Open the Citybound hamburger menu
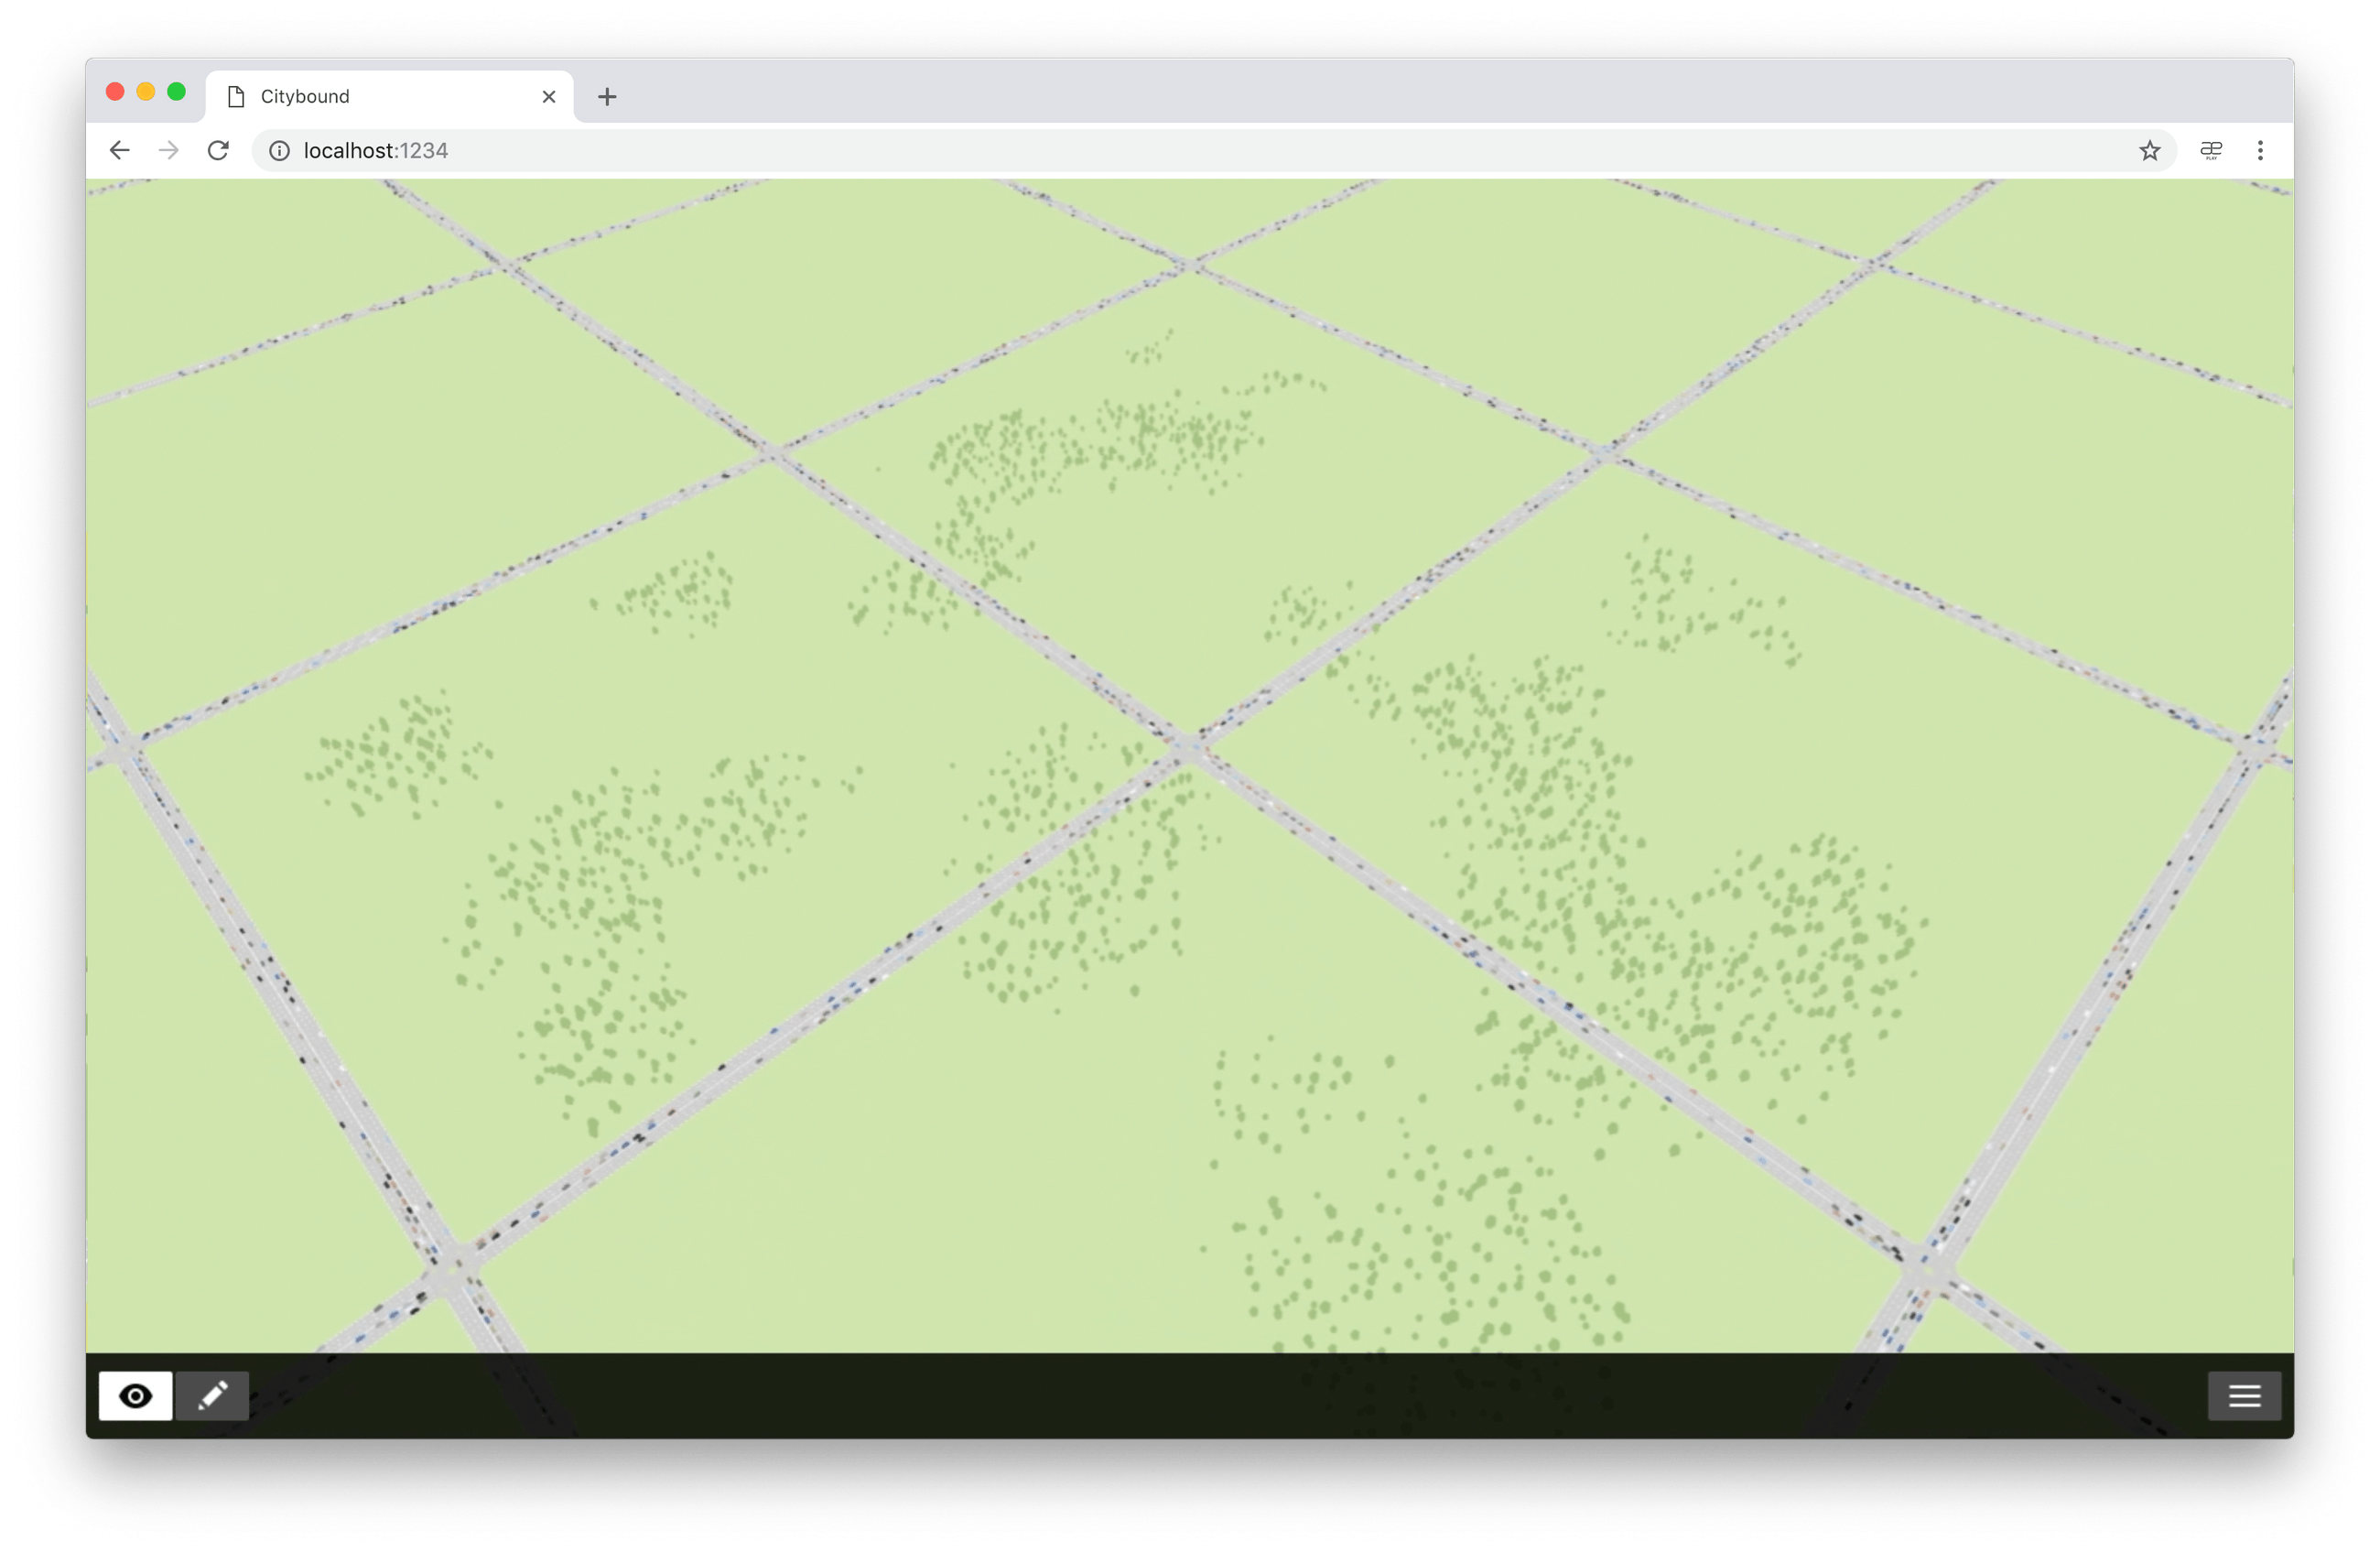Image resolution: width=2380 pixels, height=1552 pixels. [2244, 1395]
